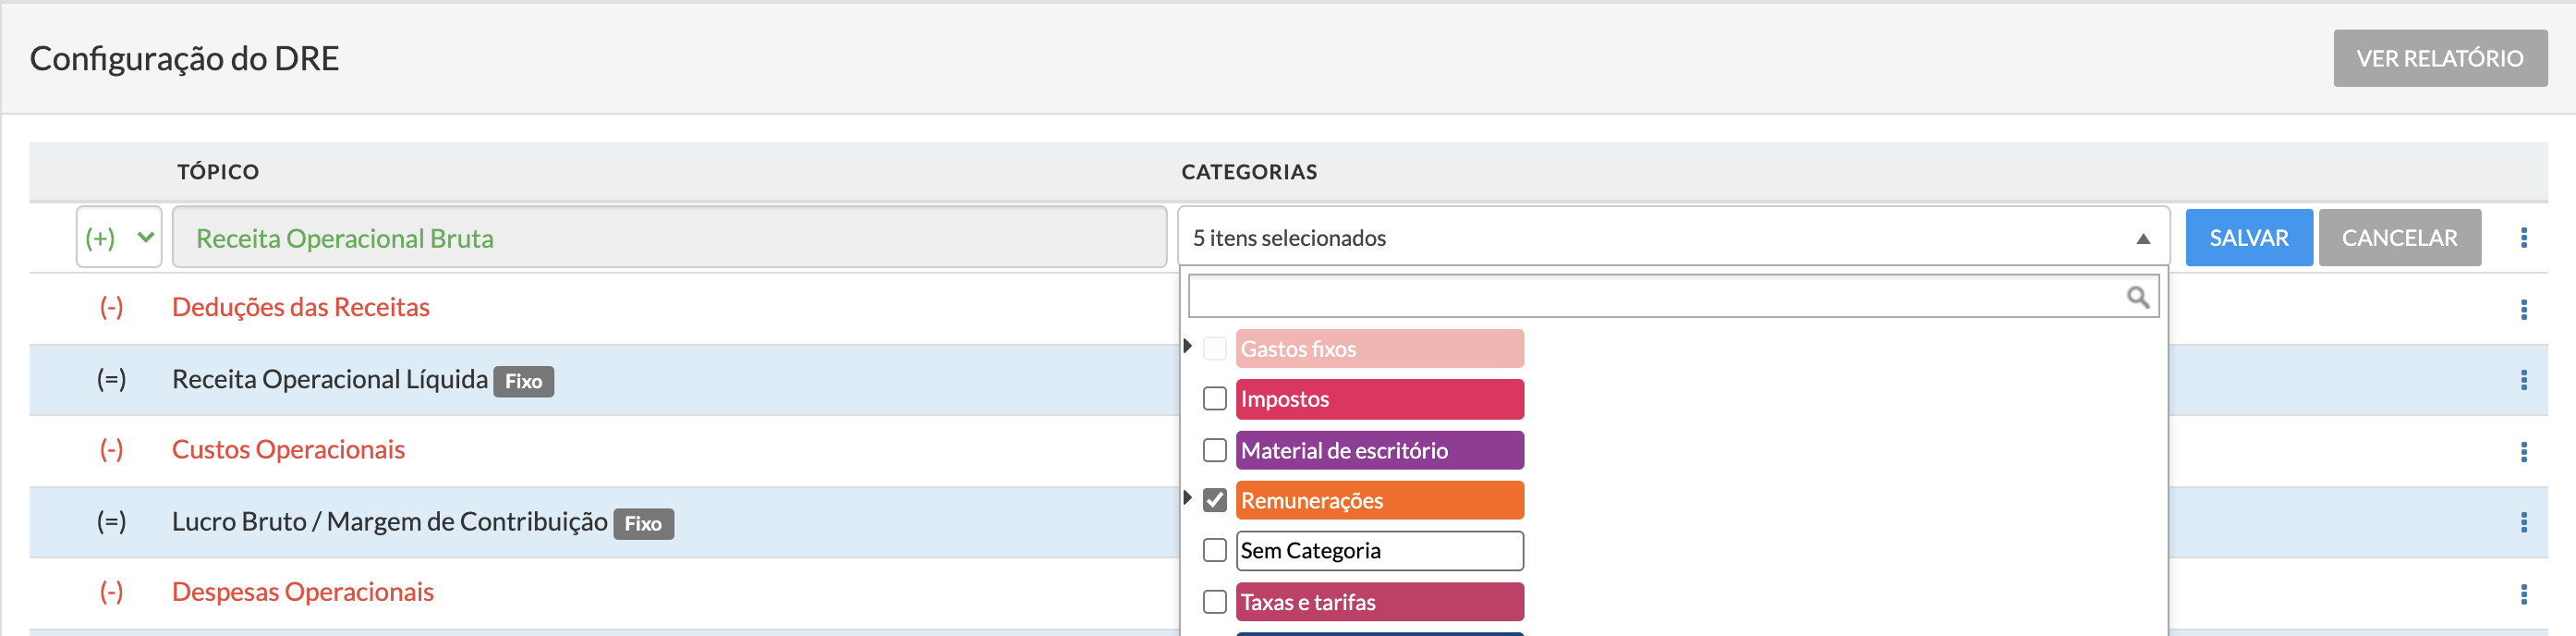2576x636 pixels.
Task: Toggle the Gastos fixos checkbox
Action: (x=1214, y=349)
